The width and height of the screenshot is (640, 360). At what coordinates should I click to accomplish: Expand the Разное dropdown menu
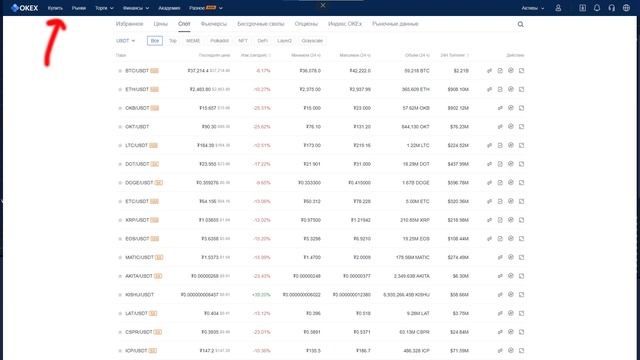tap(206, 8)
